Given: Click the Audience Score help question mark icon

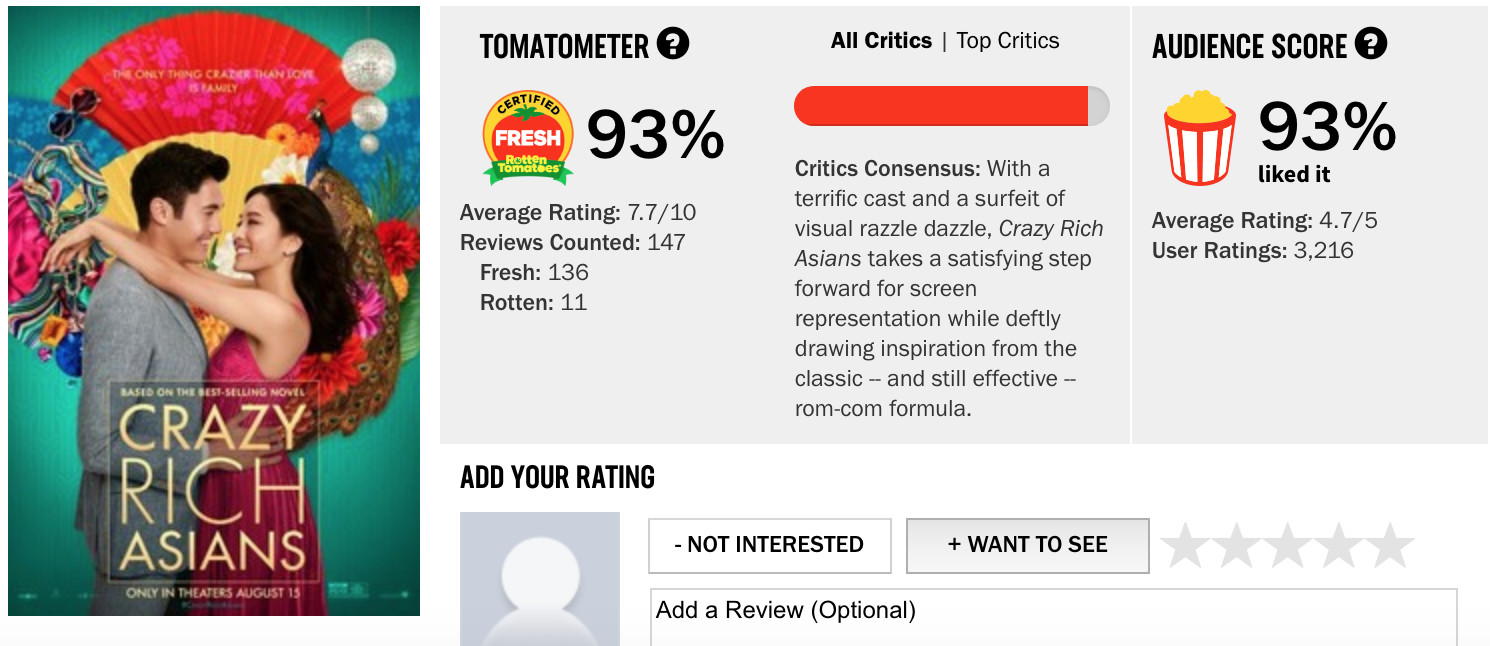Looking at the screenshot, I should [1371, 44].
